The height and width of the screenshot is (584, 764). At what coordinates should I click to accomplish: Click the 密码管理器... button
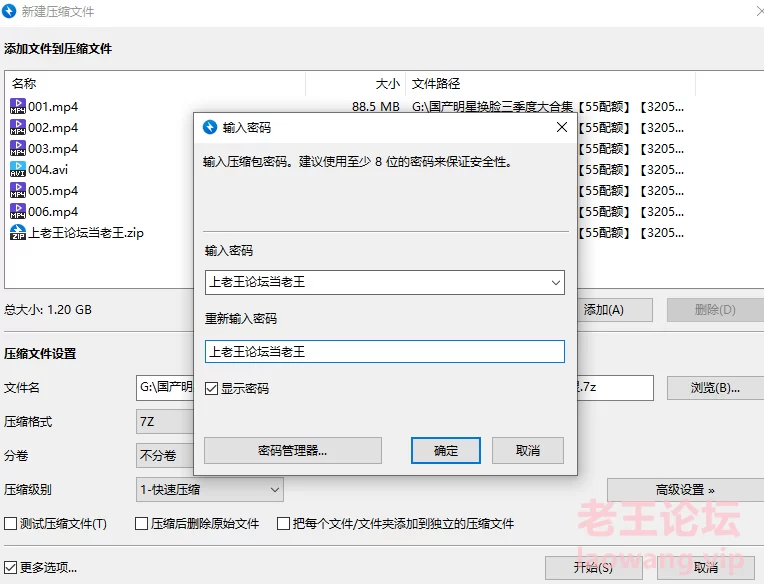[293, 451]
